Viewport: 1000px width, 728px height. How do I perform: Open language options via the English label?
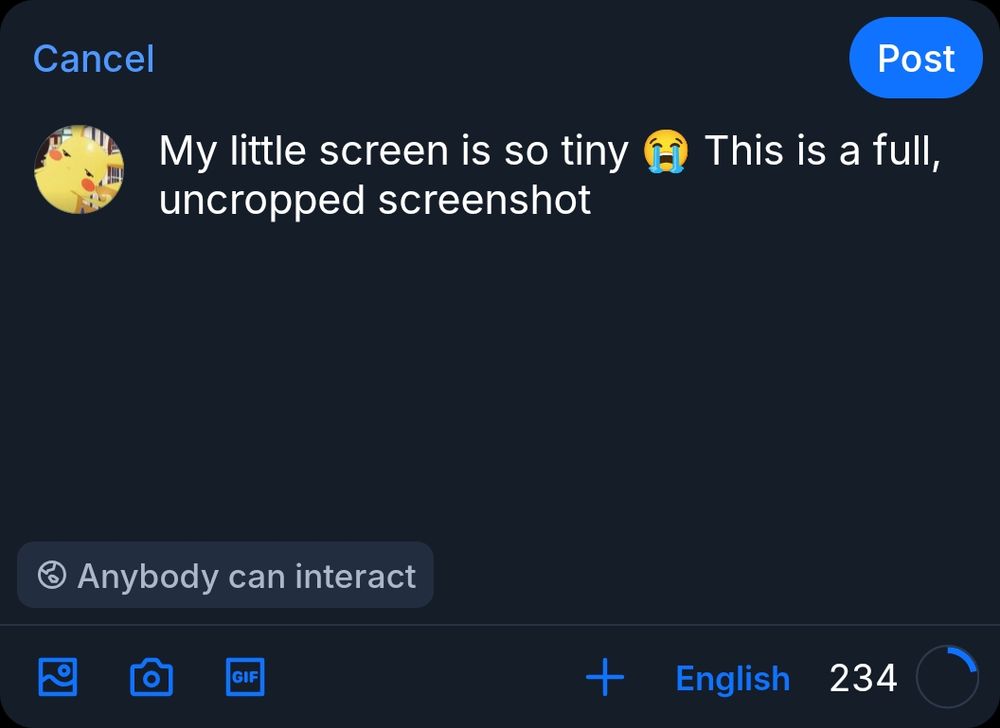(x=733, y=678)
